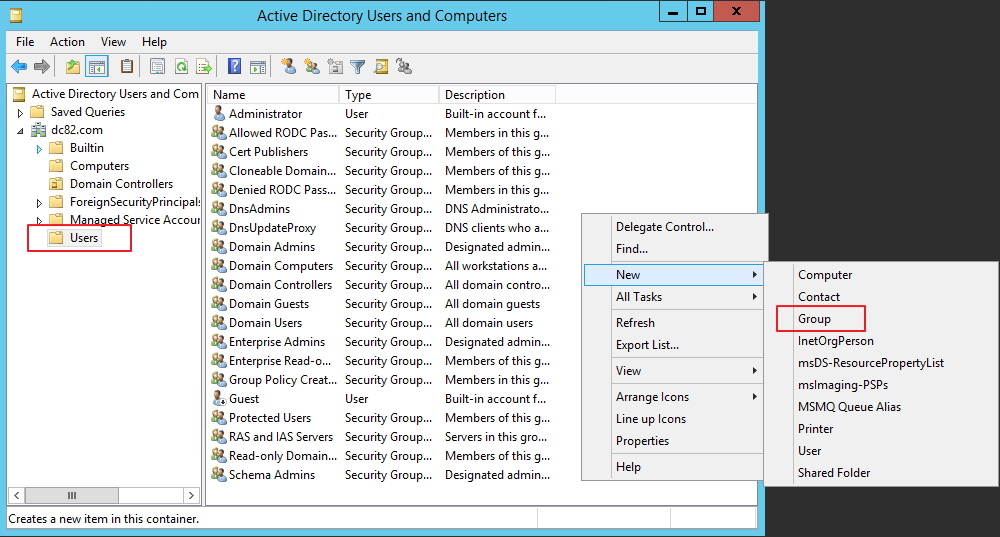The width and height of the screenshot is (1000, 537).
Task: Select Refresh in the context menu
Action: 635,323
